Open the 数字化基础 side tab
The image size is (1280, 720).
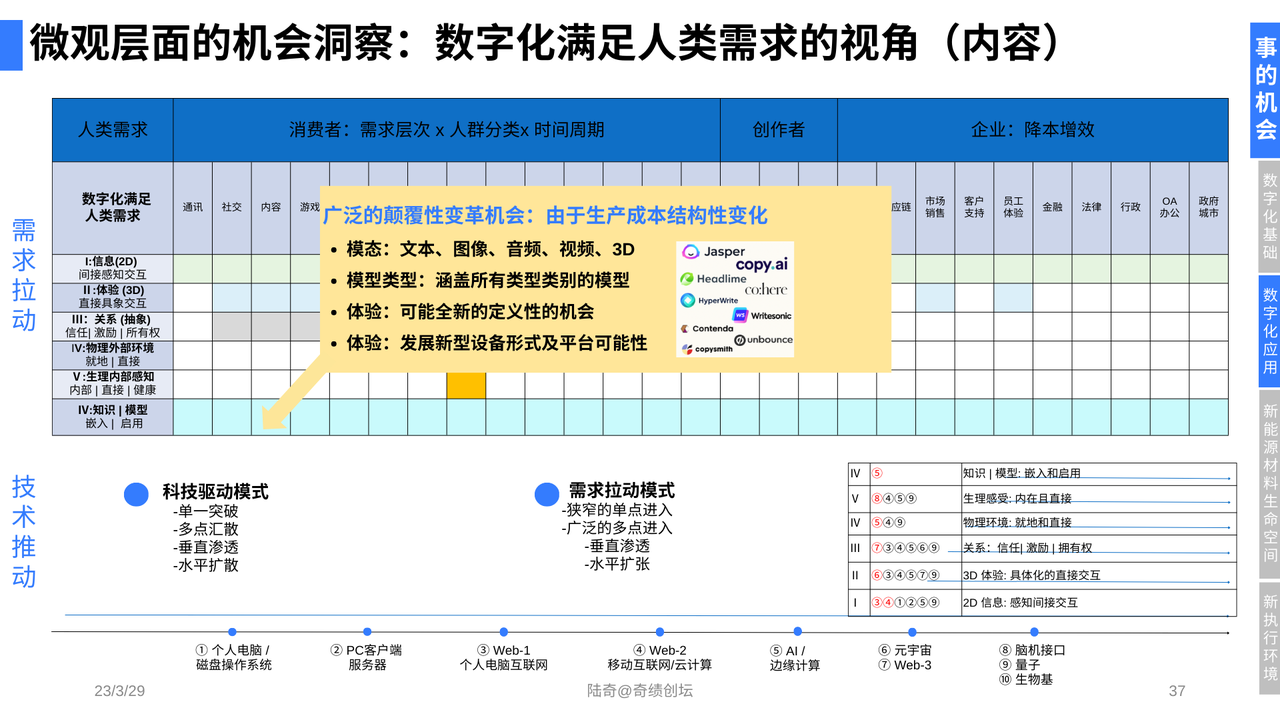coord(1269,216)
